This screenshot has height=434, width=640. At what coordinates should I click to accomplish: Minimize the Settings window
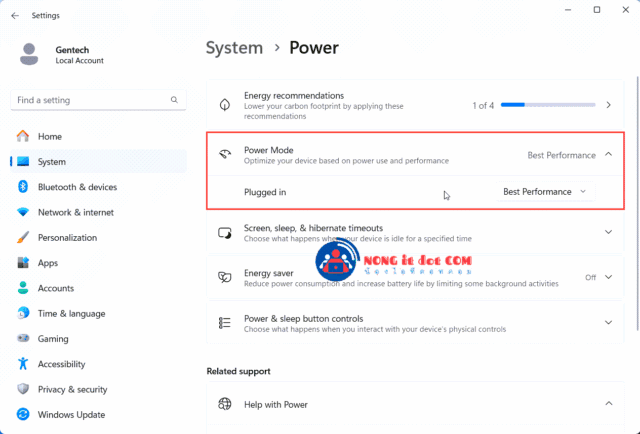click(x=568, y=10)
